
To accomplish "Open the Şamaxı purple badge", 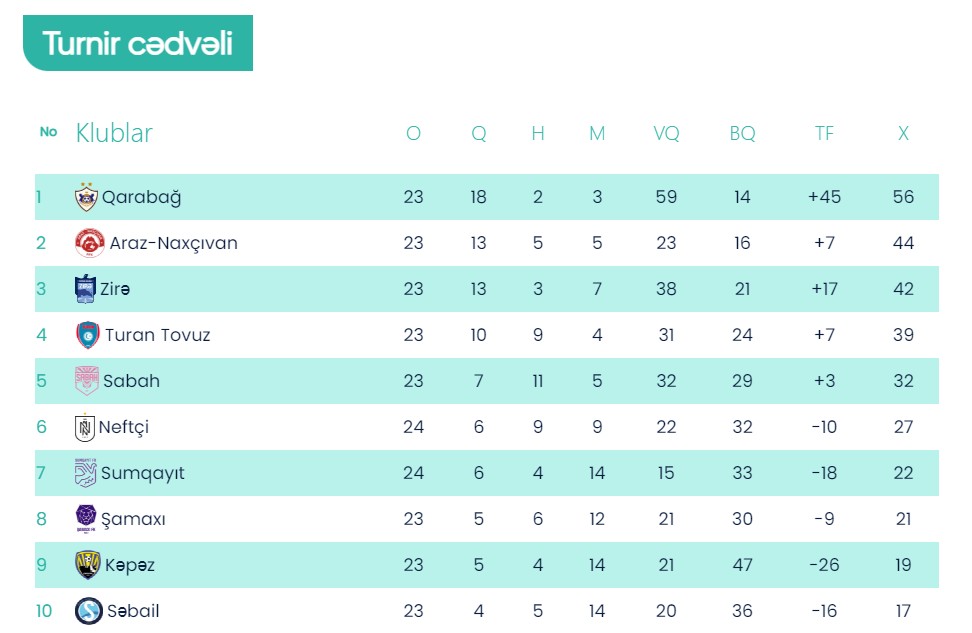I will pyautogui.click(x=86, y=519).
